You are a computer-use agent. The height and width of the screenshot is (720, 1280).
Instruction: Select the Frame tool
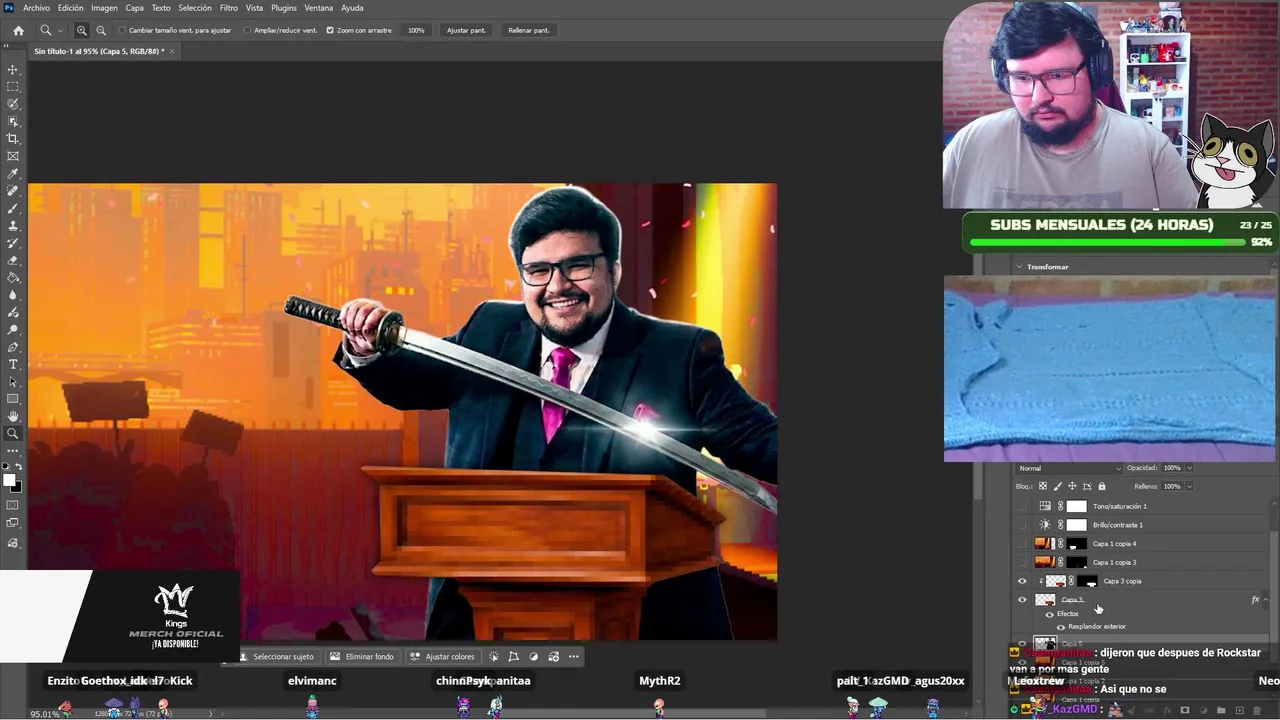[13, 156]
